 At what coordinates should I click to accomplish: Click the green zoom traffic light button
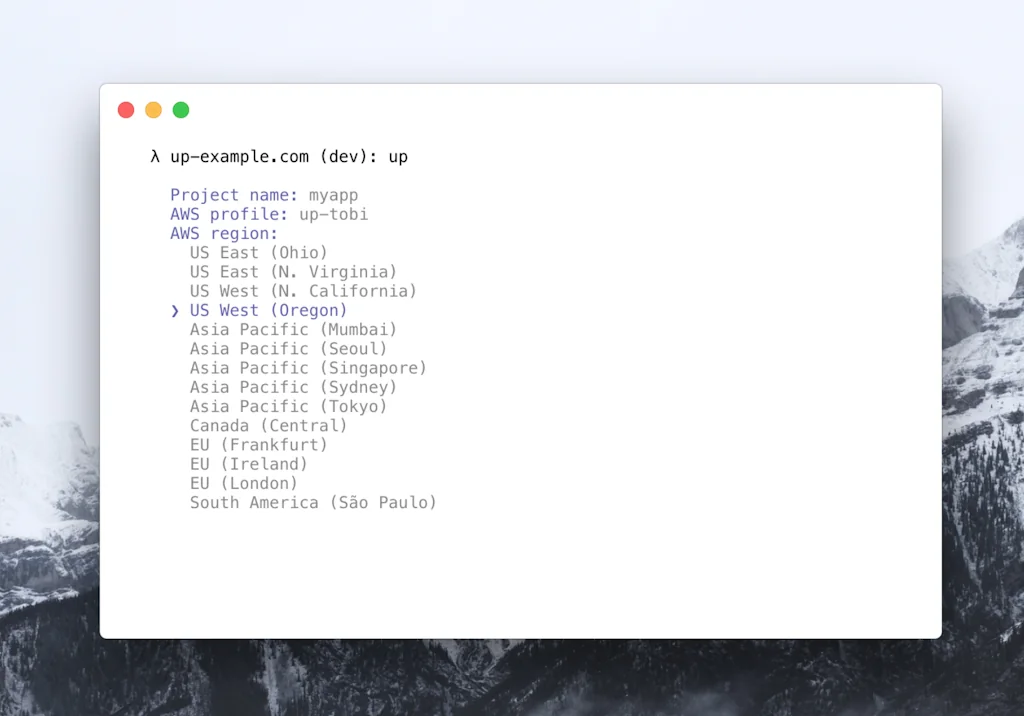[181, 109]
